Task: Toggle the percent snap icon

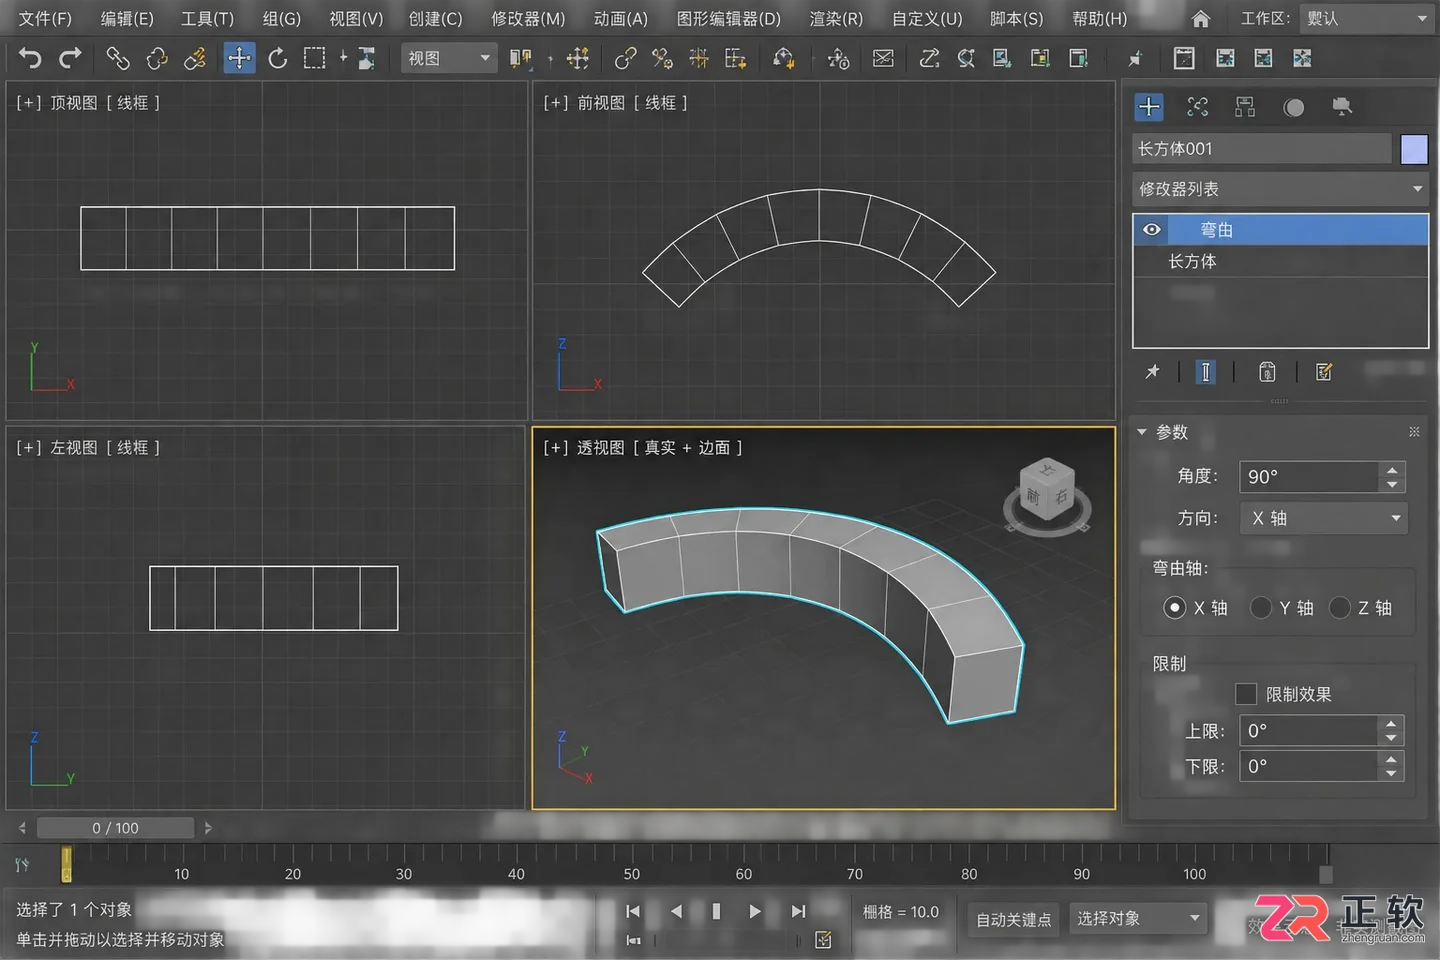Action: tap(662, 59)
